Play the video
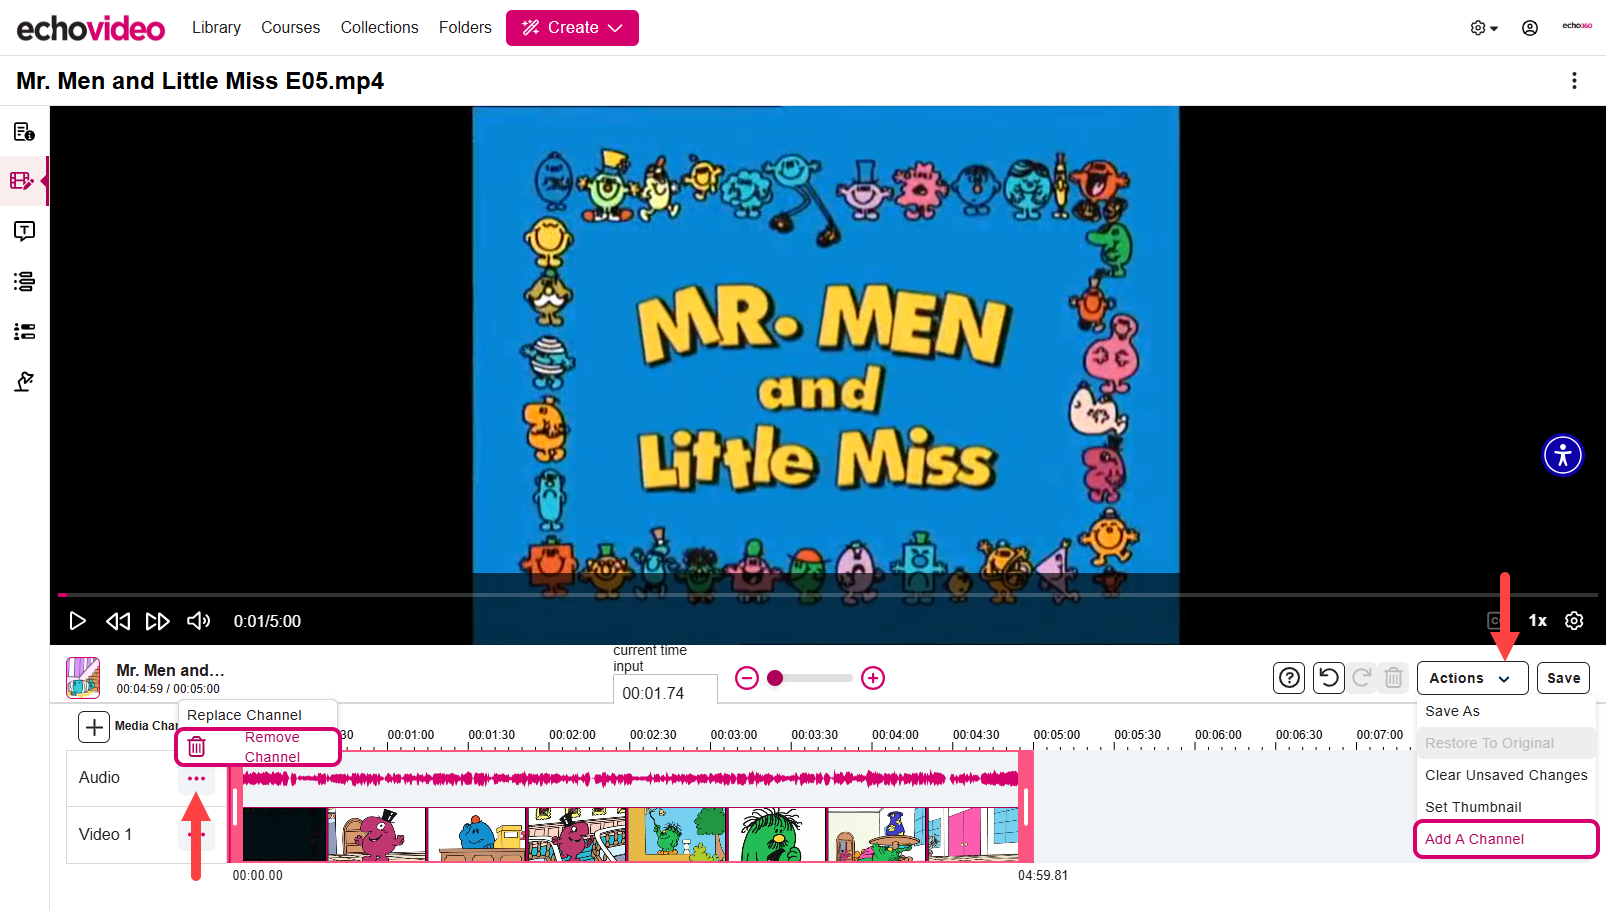1606x910 pixels. point(77,621)
